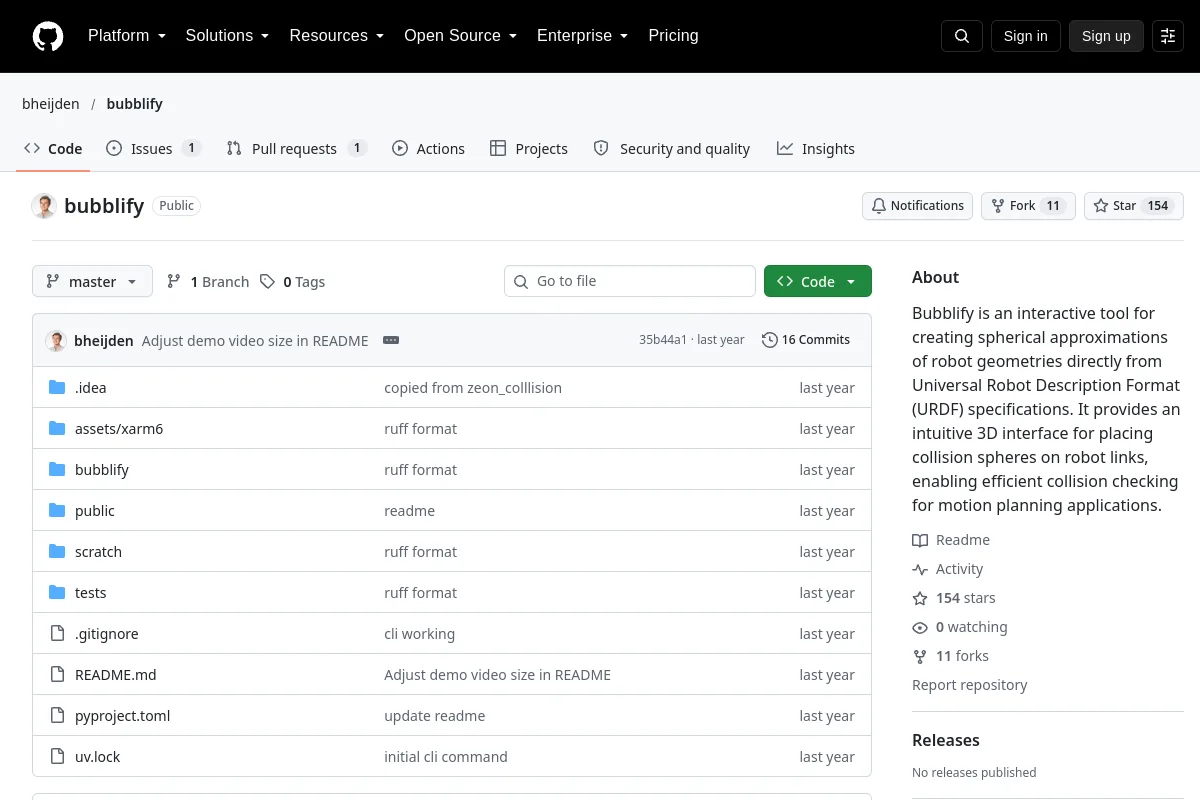Open the Insights tab
1200x800 pixels.
pyautogui.click(x=816, y=149)
